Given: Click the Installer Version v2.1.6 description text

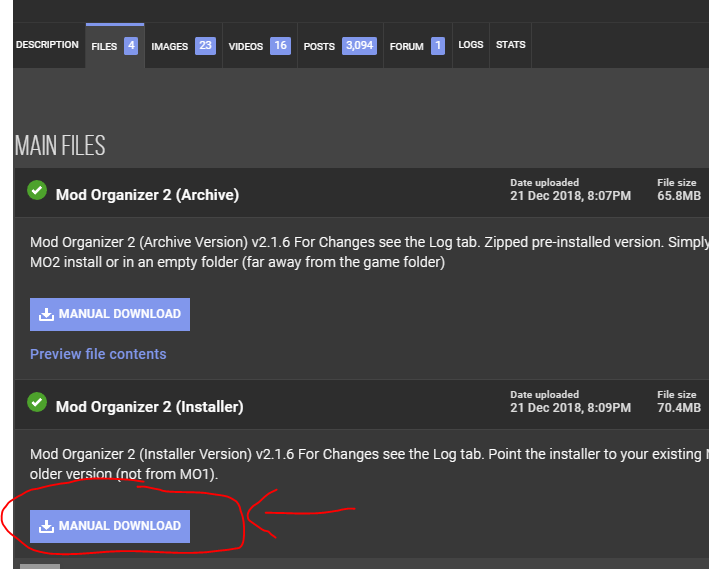Looking at the screenshot, I should (x=369, y=464).
